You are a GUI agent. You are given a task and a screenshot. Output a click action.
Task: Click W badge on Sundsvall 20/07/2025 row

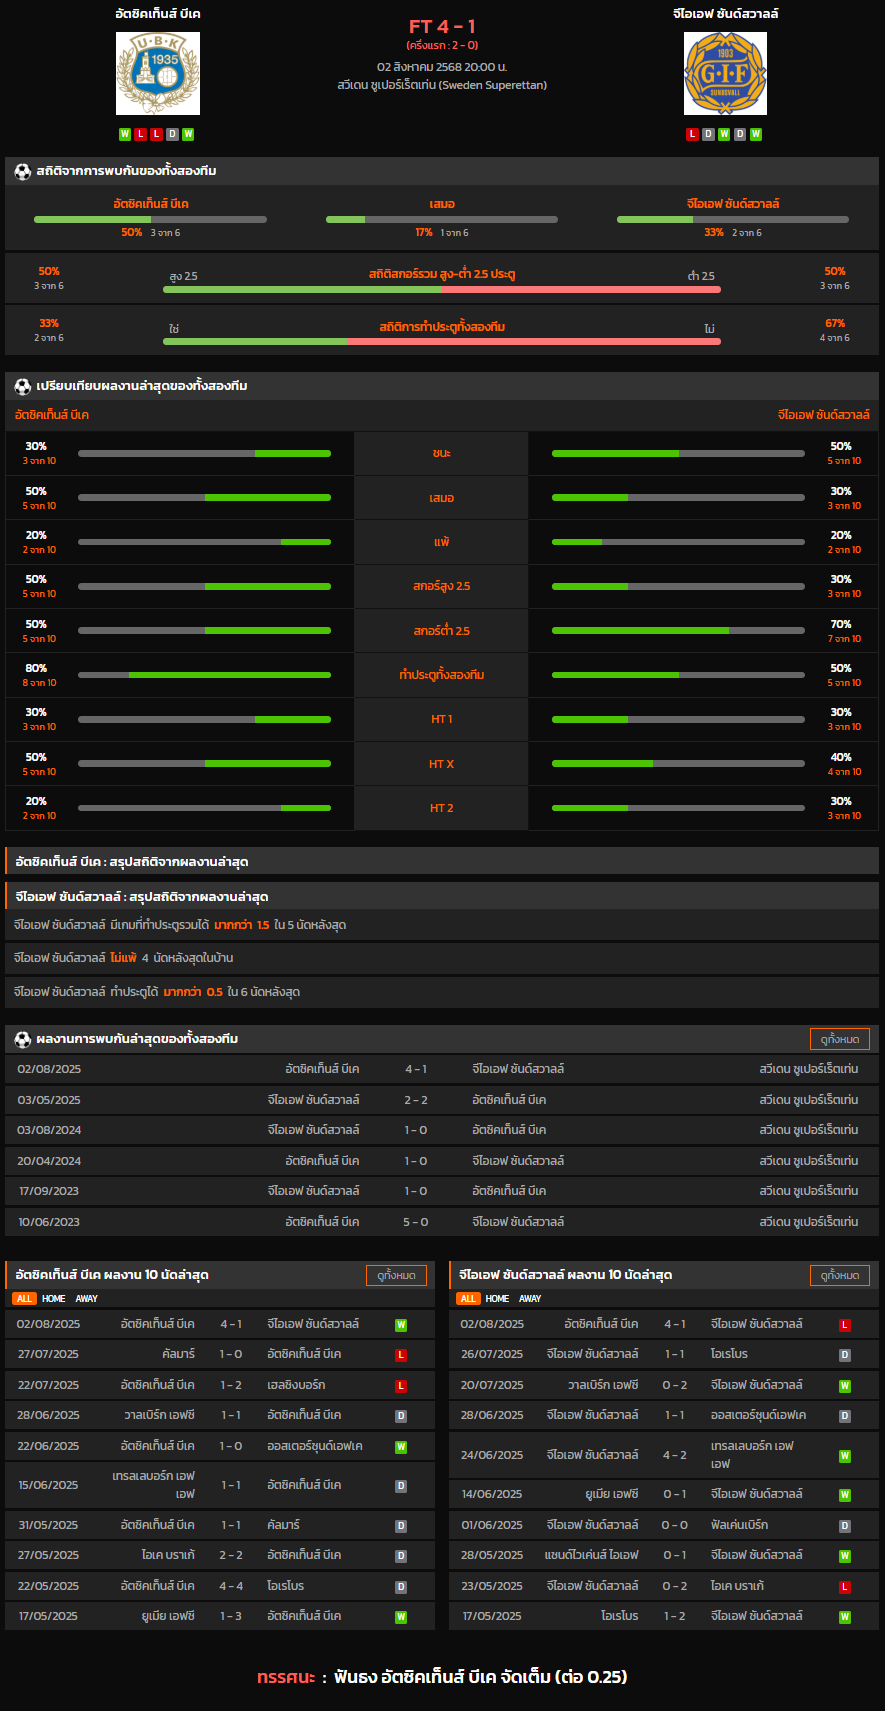click(845, 1386)
